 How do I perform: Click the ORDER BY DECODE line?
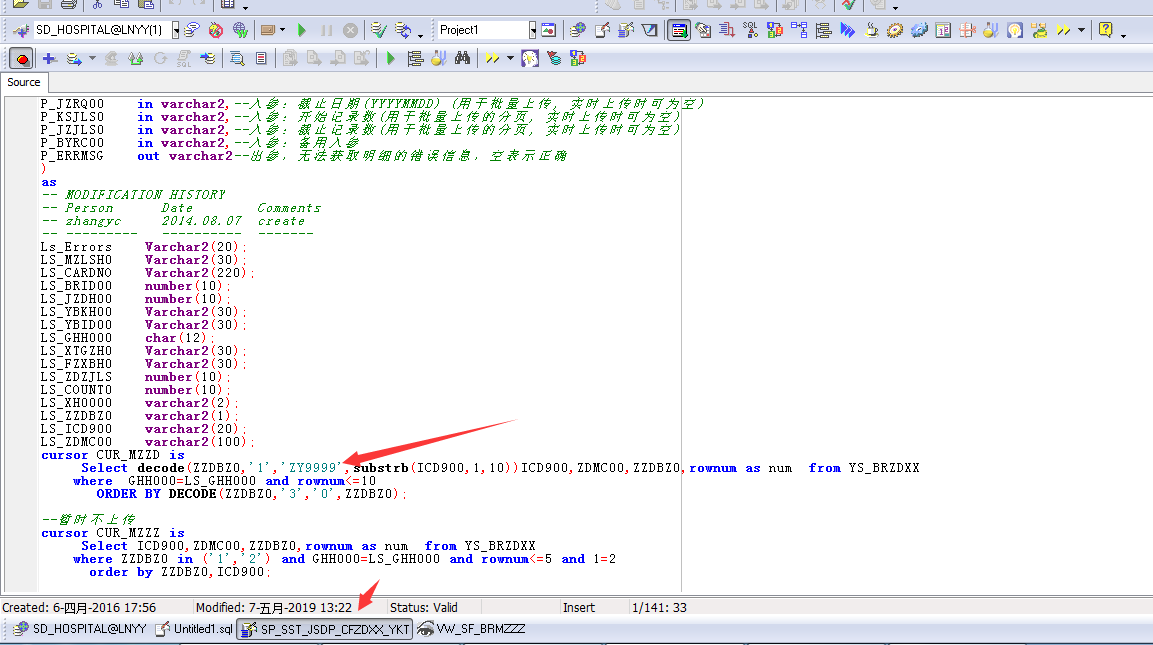[x=251, y=494]
